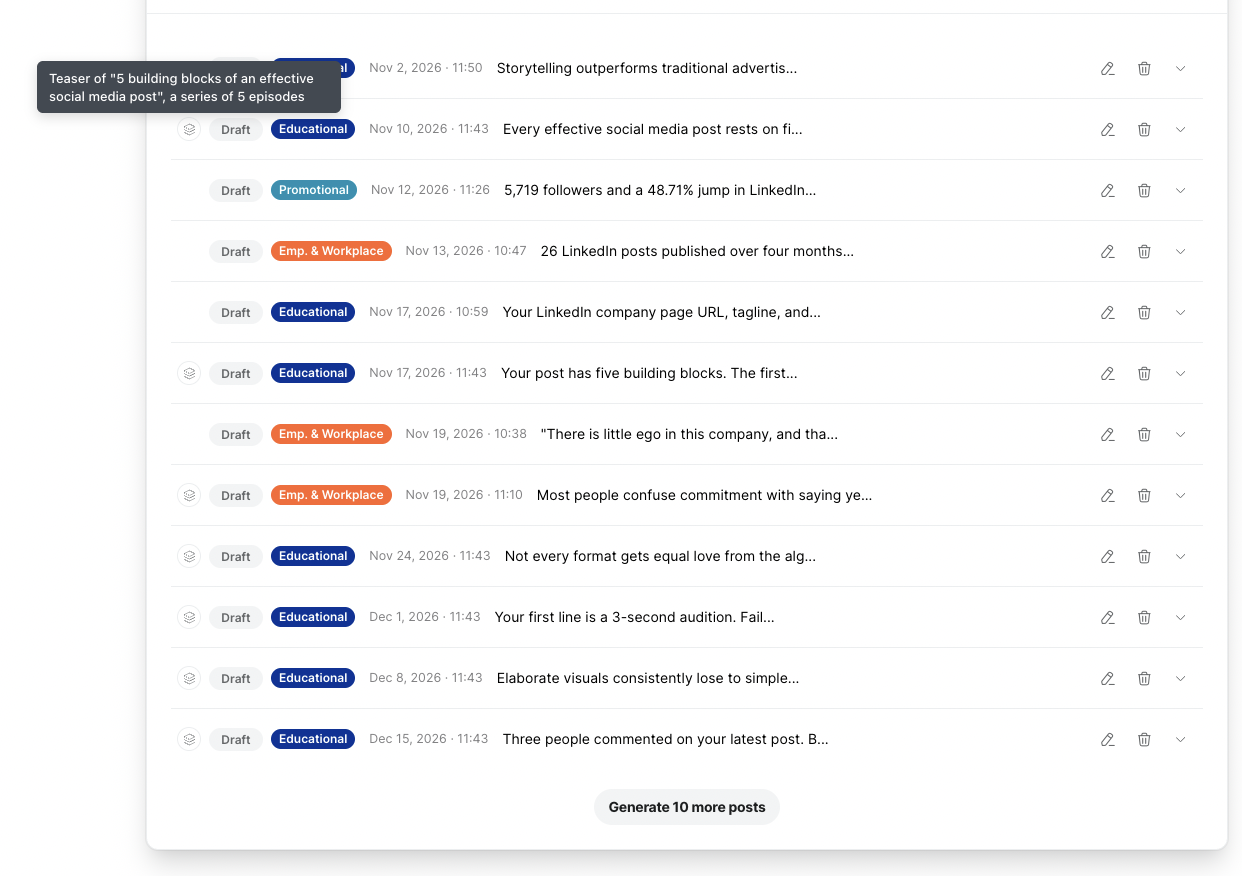1242x876 pixels.
Task: Delete the 'Three people commented' draft
Action: pyautogui.click(x=1144, y=740)
